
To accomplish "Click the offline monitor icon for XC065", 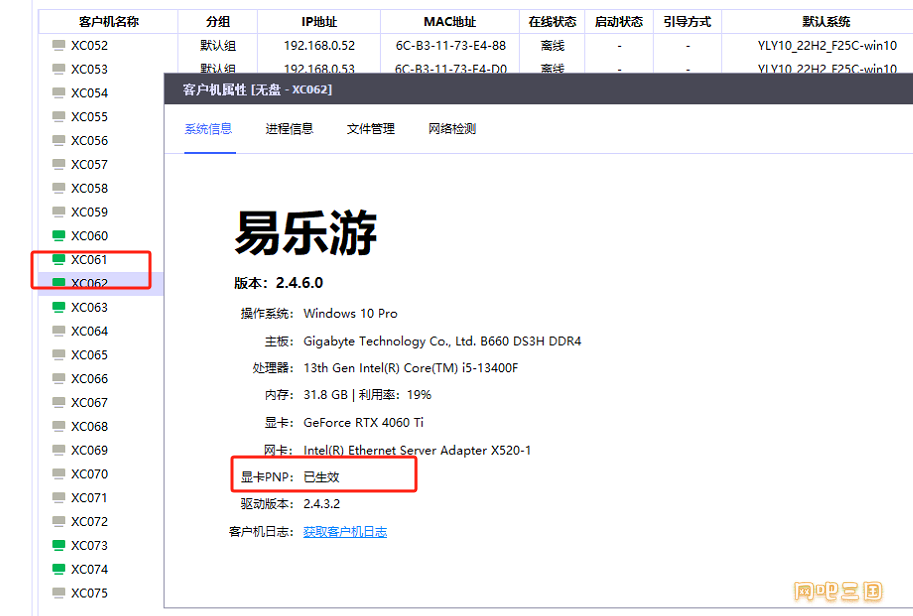I will [58, 355].
